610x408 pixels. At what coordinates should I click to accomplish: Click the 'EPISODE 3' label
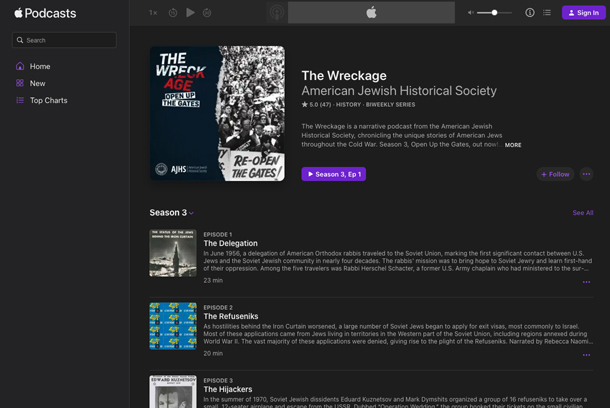coord(218,381)
